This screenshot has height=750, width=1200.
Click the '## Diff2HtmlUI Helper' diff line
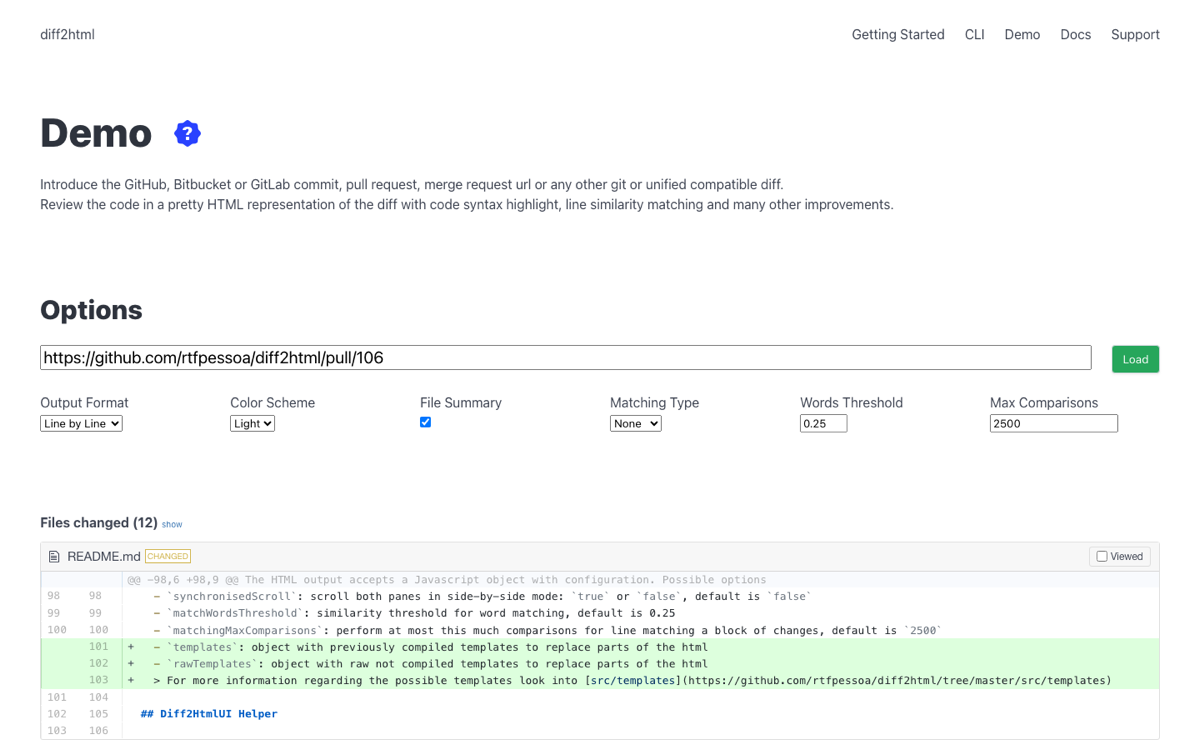(640, 714)
